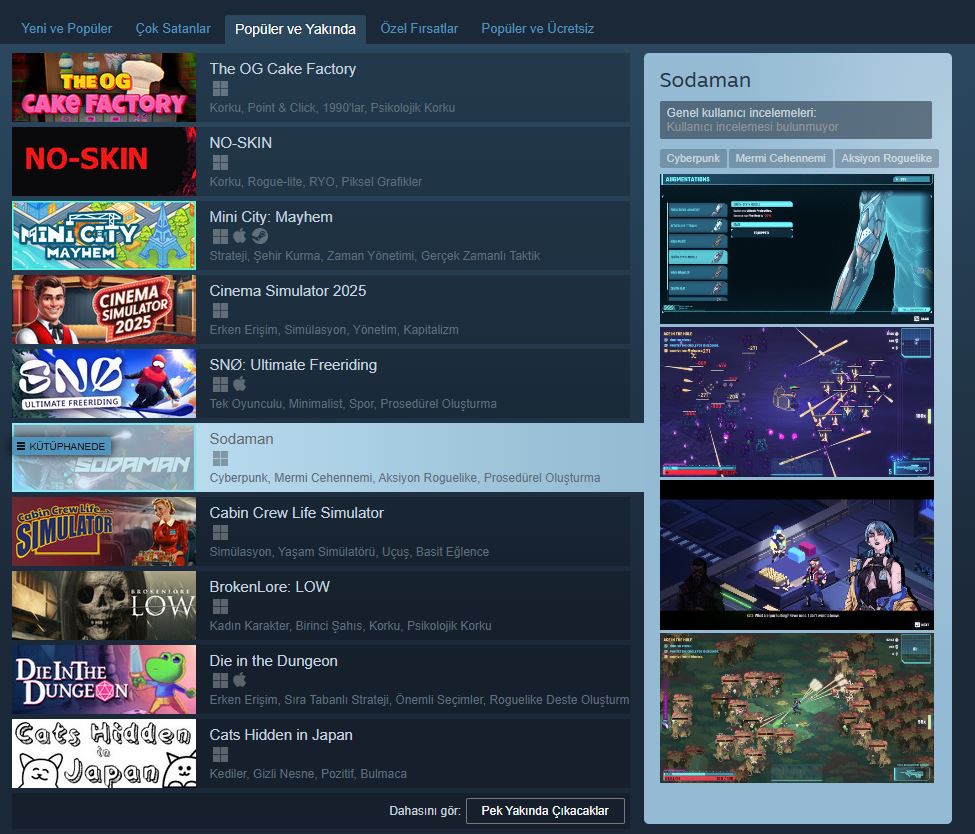
Task: Open the Die in the Dungeon title
Action: pyautogui.click(x=274, y=660)
